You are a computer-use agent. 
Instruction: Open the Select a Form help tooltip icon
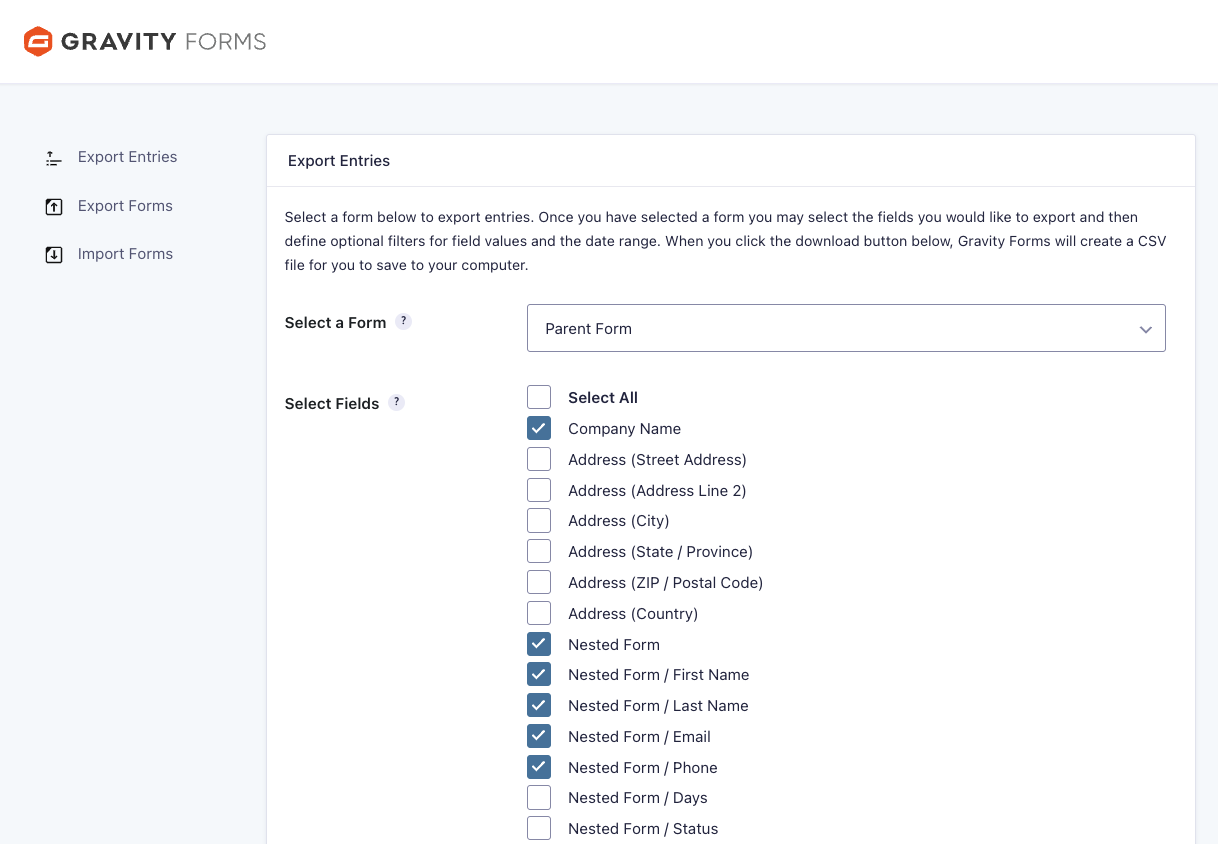(403, 321)
